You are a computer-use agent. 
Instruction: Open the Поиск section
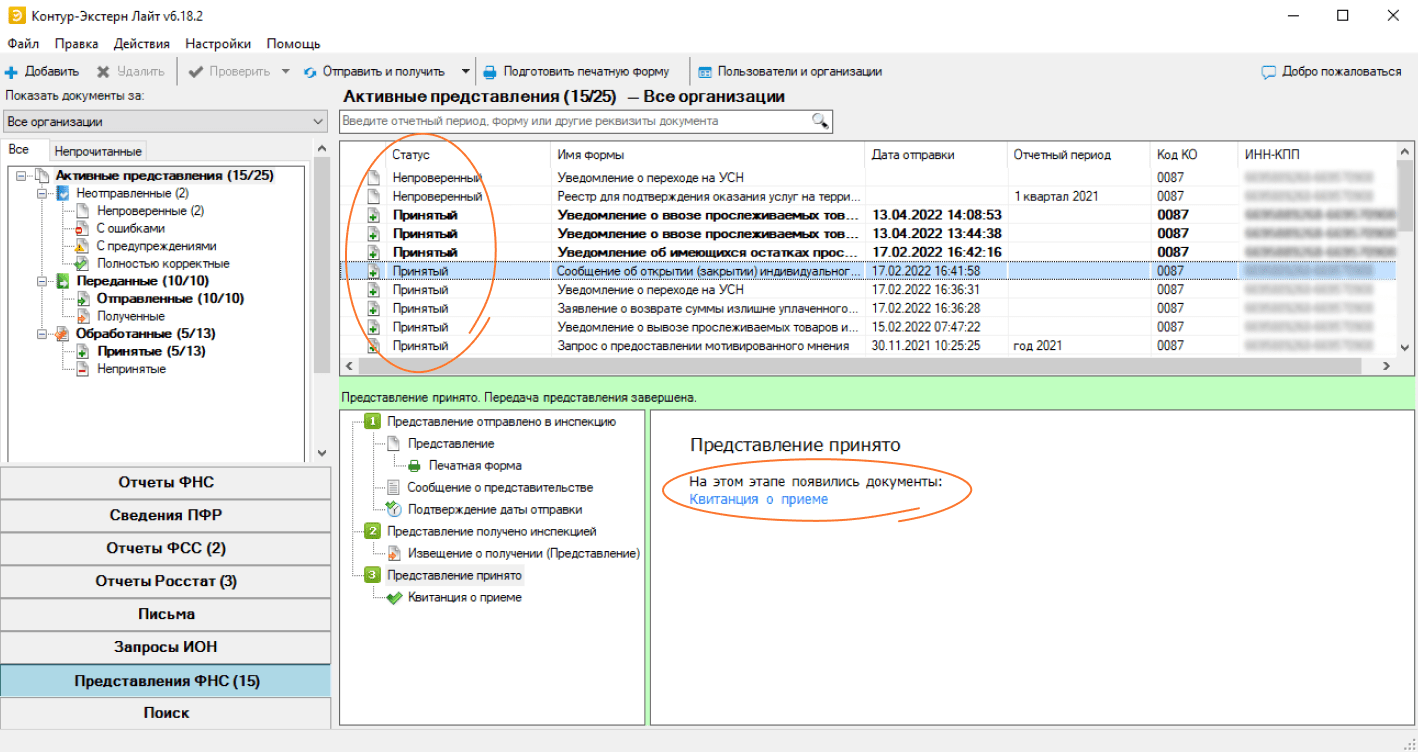(165, 713)
